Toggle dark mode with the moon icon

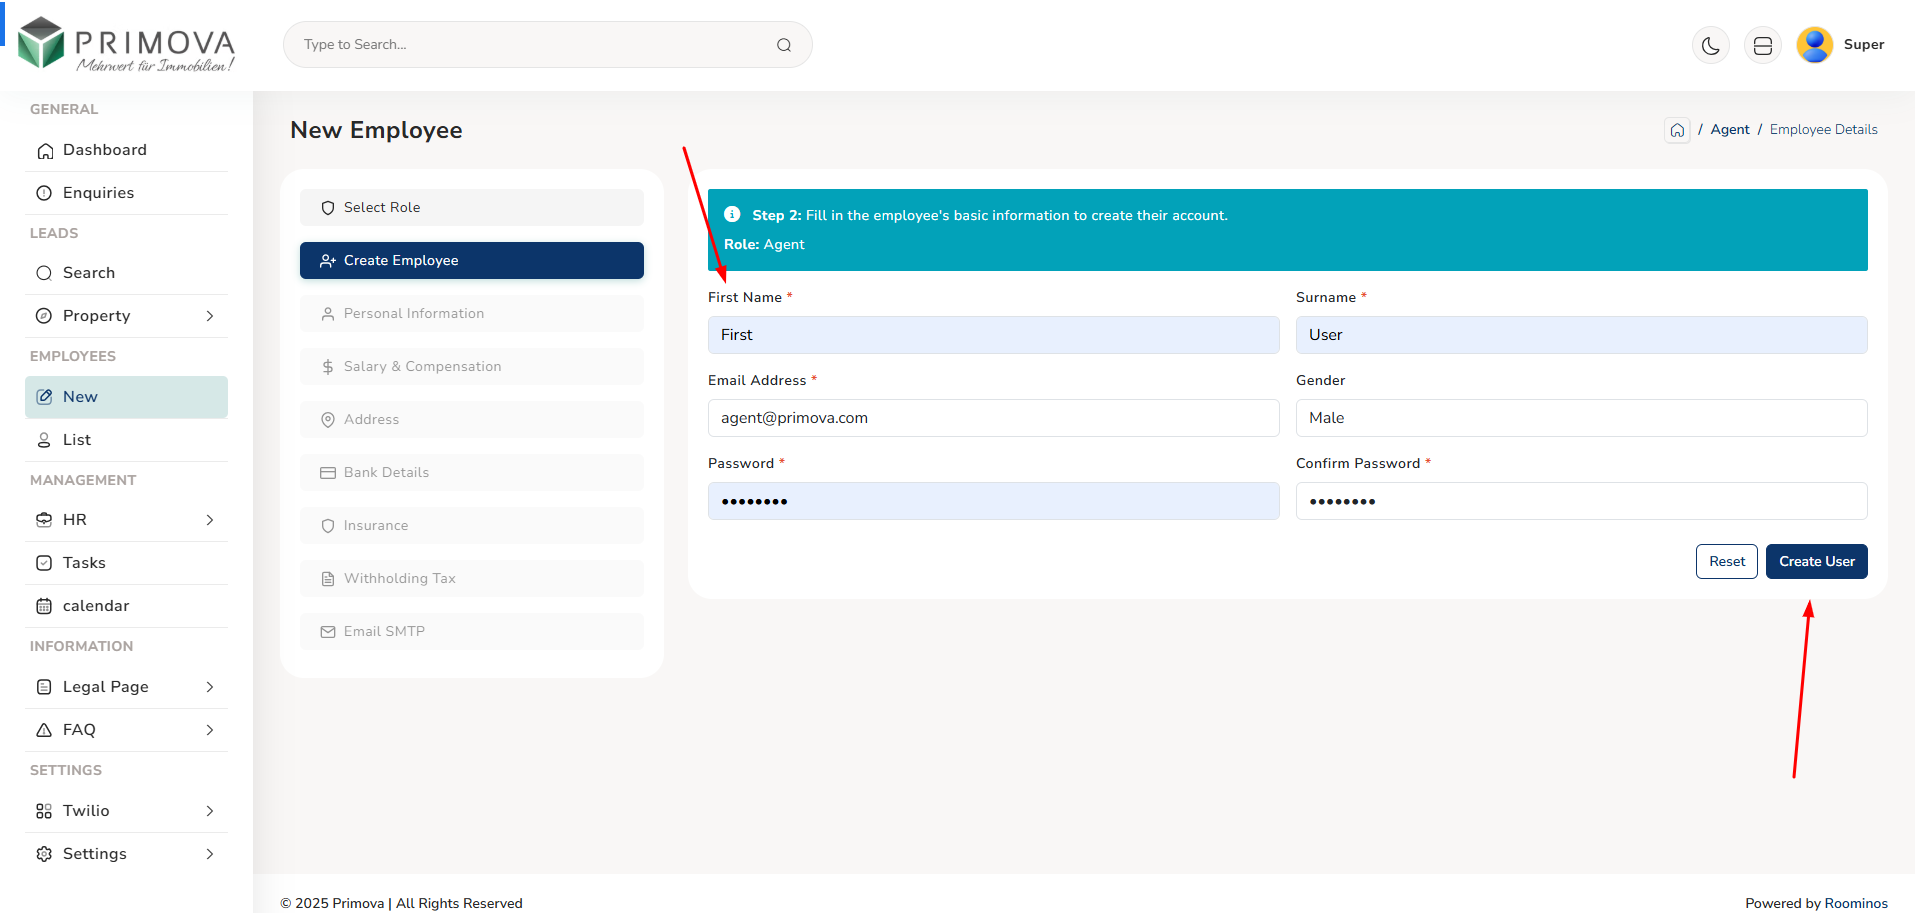pos(1710,45)
